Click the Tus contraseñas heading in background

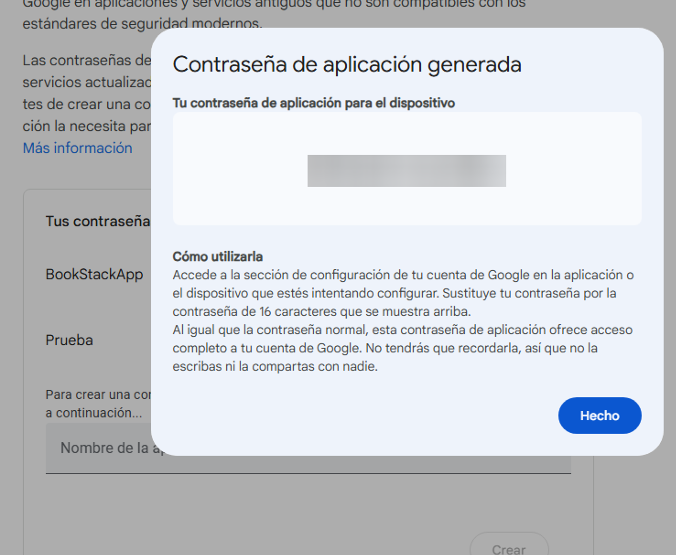[x=98, y=221]
